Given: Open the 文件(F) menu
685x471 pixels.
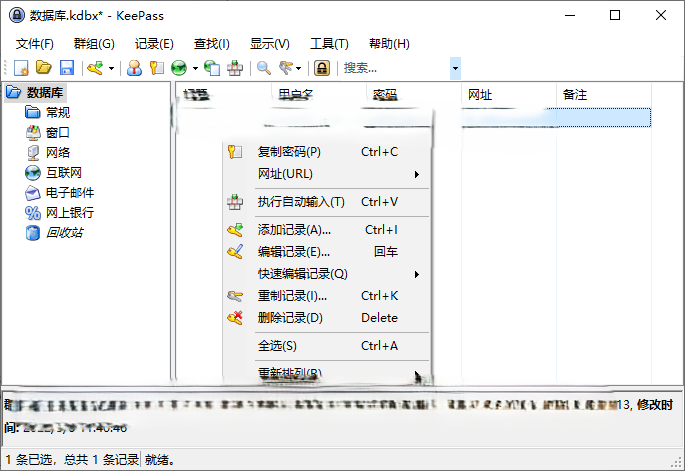Looking at the screenshot, I should pyautogui.click(x=35, y=44).
